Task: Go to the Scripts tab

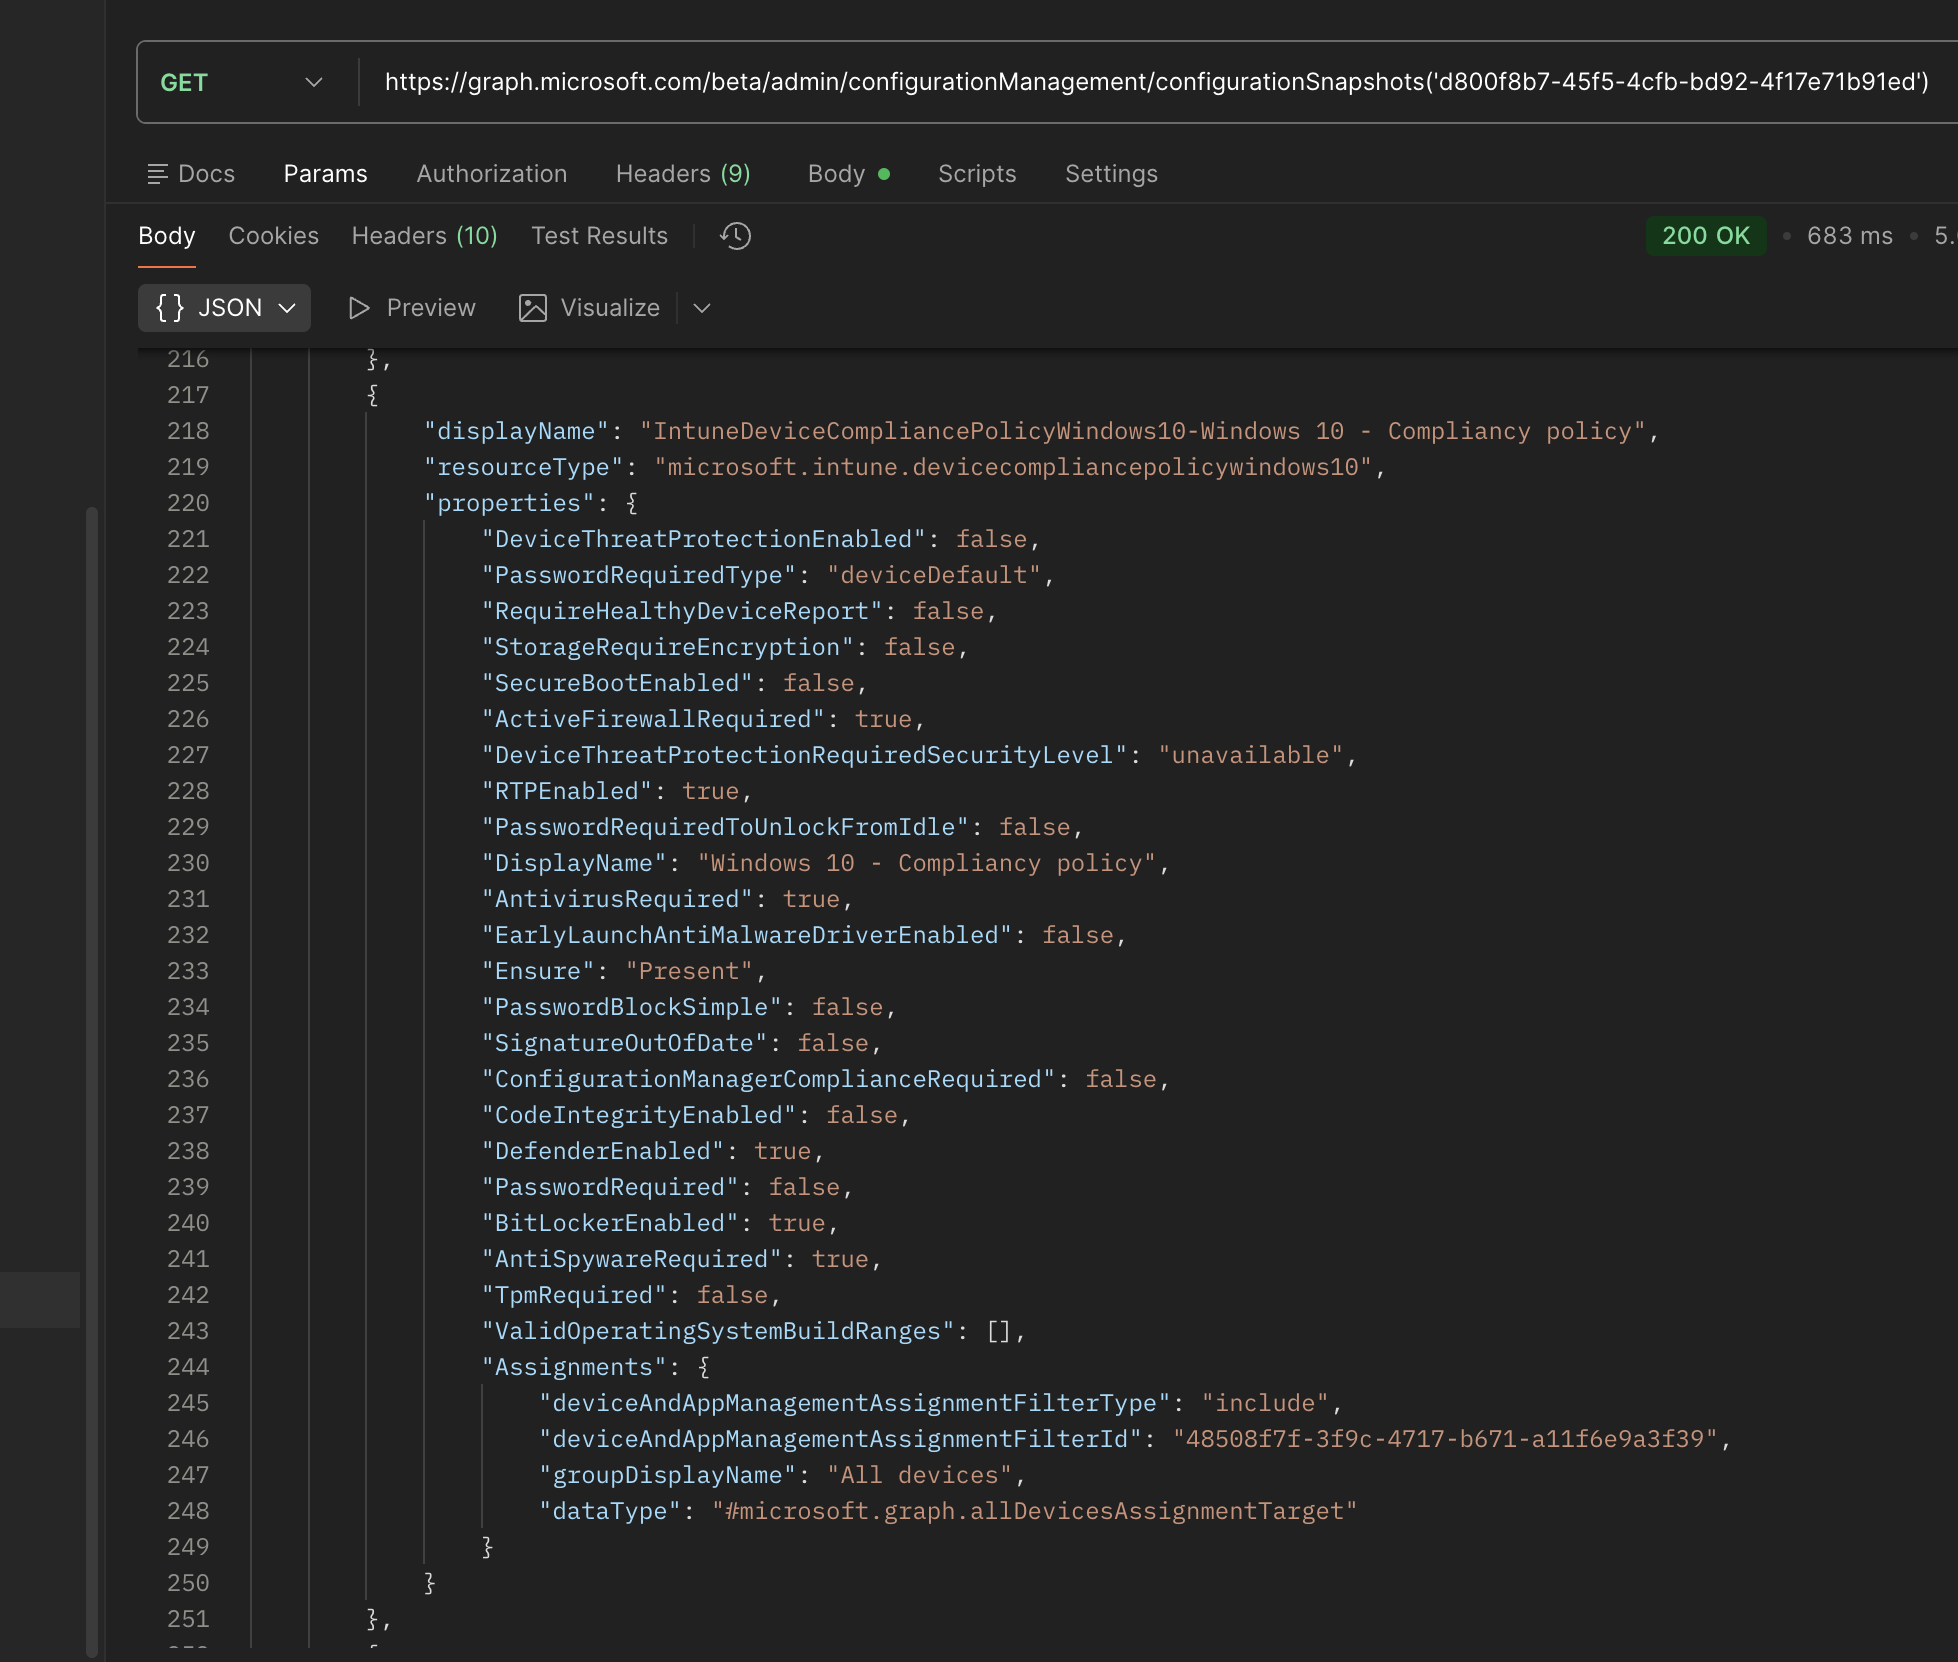Action: point(976,174)
